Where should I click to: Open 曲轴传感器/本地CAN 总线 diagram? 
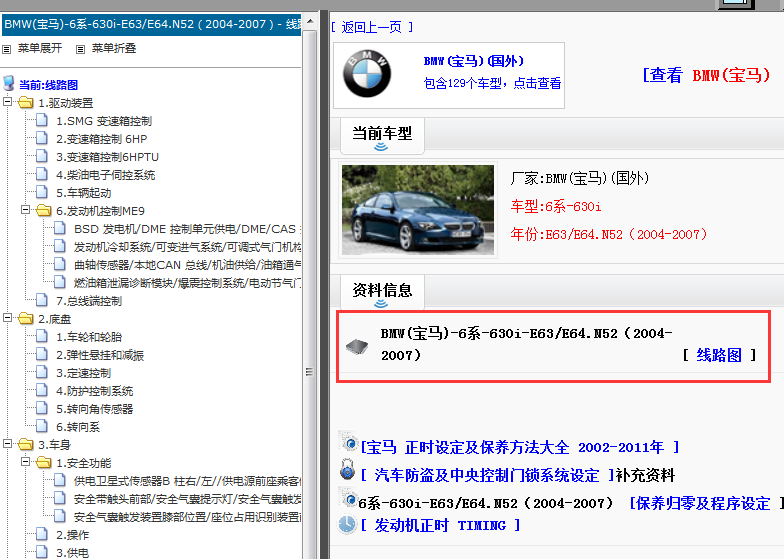[188, 266]
